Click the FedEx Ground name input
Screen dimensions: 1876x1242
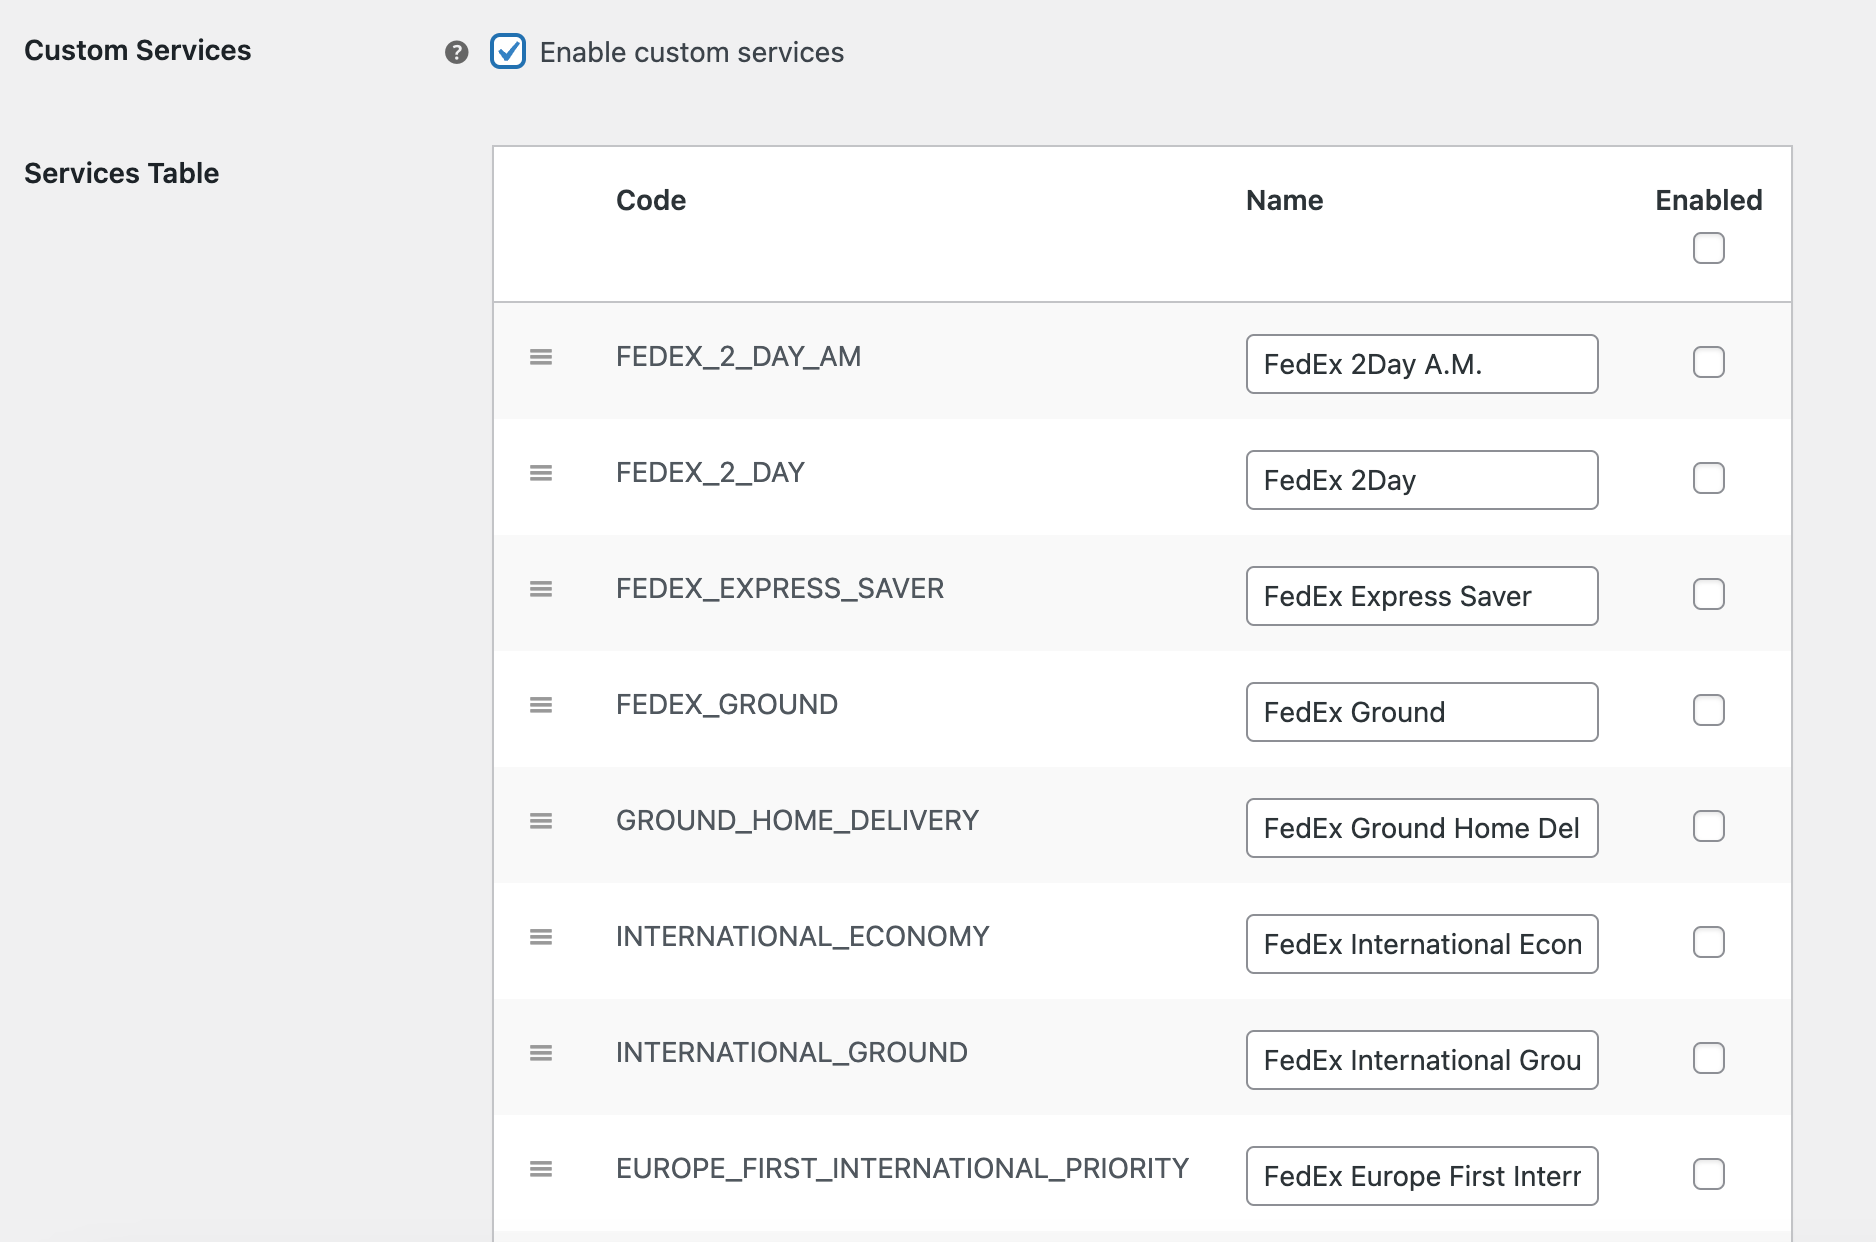(x=1422, y=712)
